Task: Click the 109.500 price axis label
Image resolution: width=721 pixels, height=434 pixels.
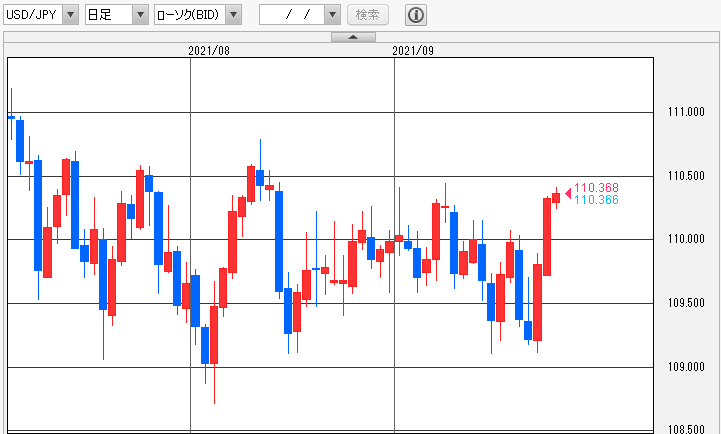Action: (686, 303)
